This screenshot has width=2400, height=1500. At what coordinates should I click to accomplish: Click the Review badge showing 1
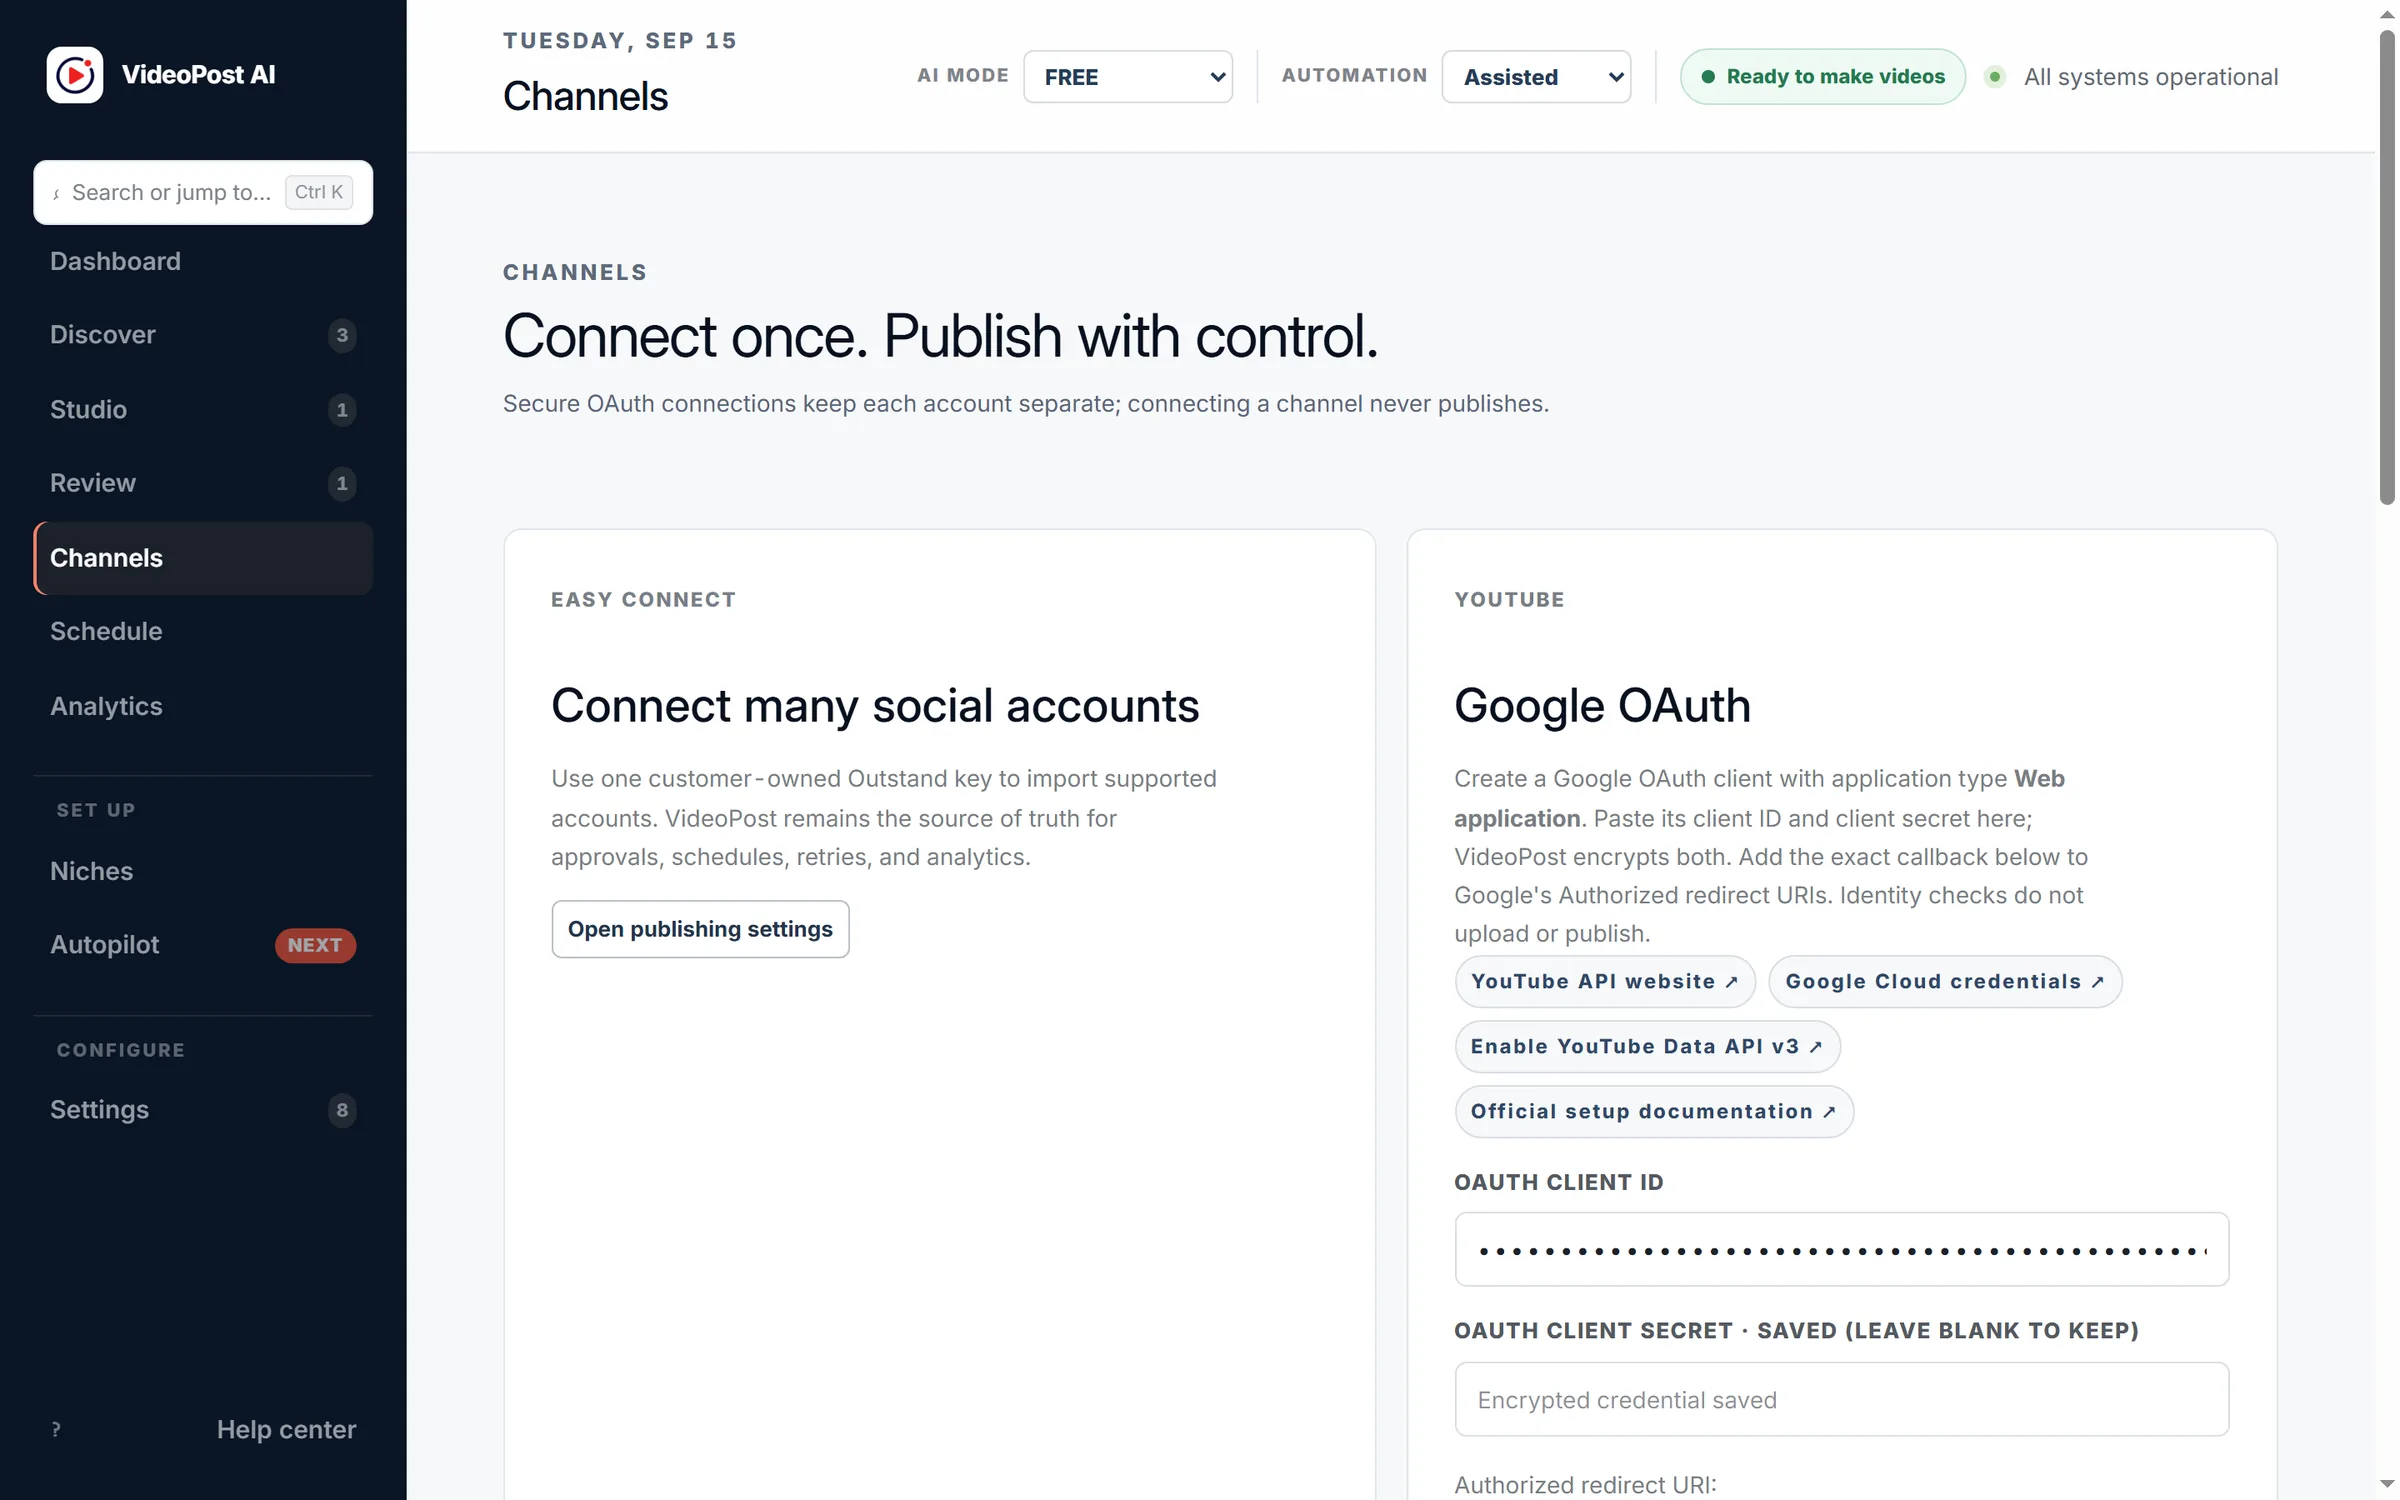point(342,484)
